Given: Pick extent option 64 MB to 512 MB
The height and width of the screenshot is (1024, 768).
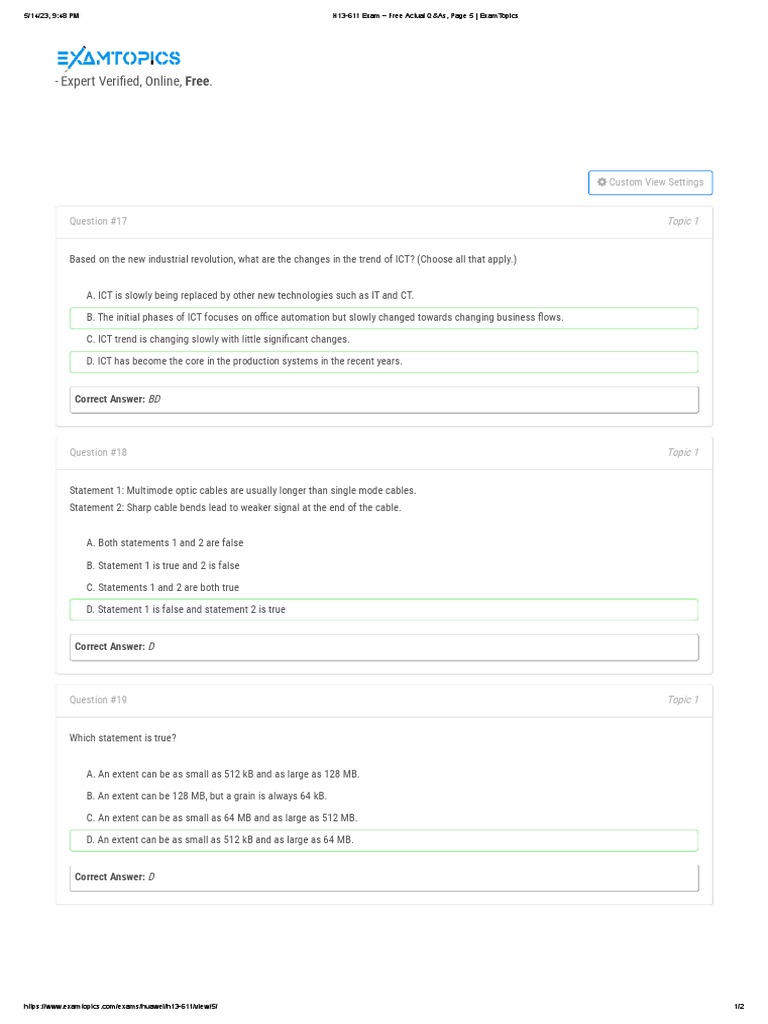Looking at the screenshot, I should pyautogui.click(x=222, y=818).
